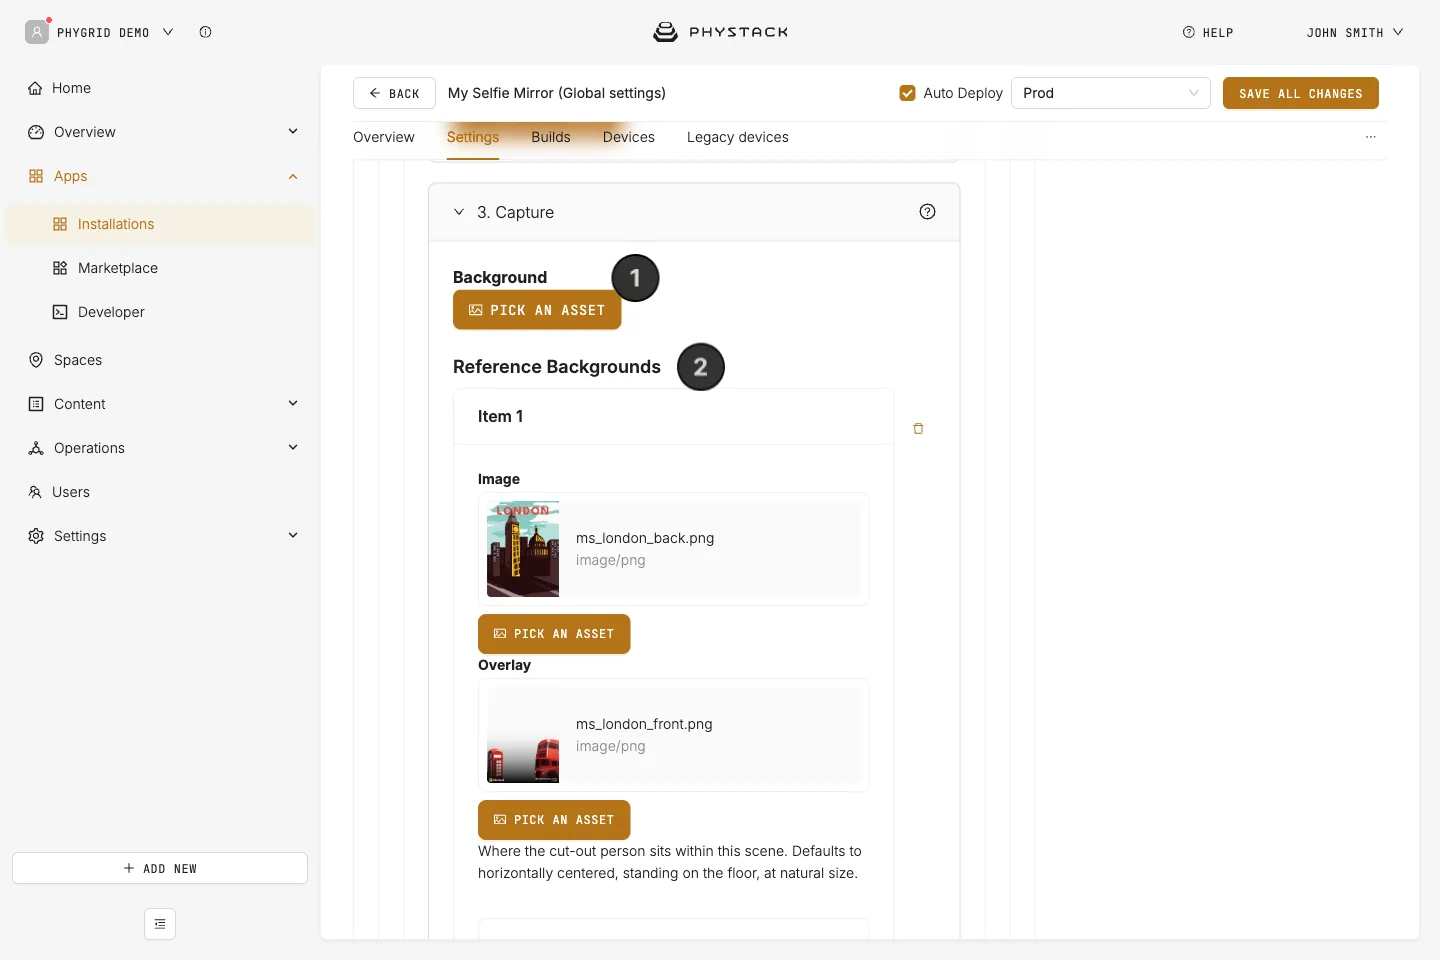Switch to the Legacy devices tab
Screen dimensions: 1440x960
coord(738,137)
